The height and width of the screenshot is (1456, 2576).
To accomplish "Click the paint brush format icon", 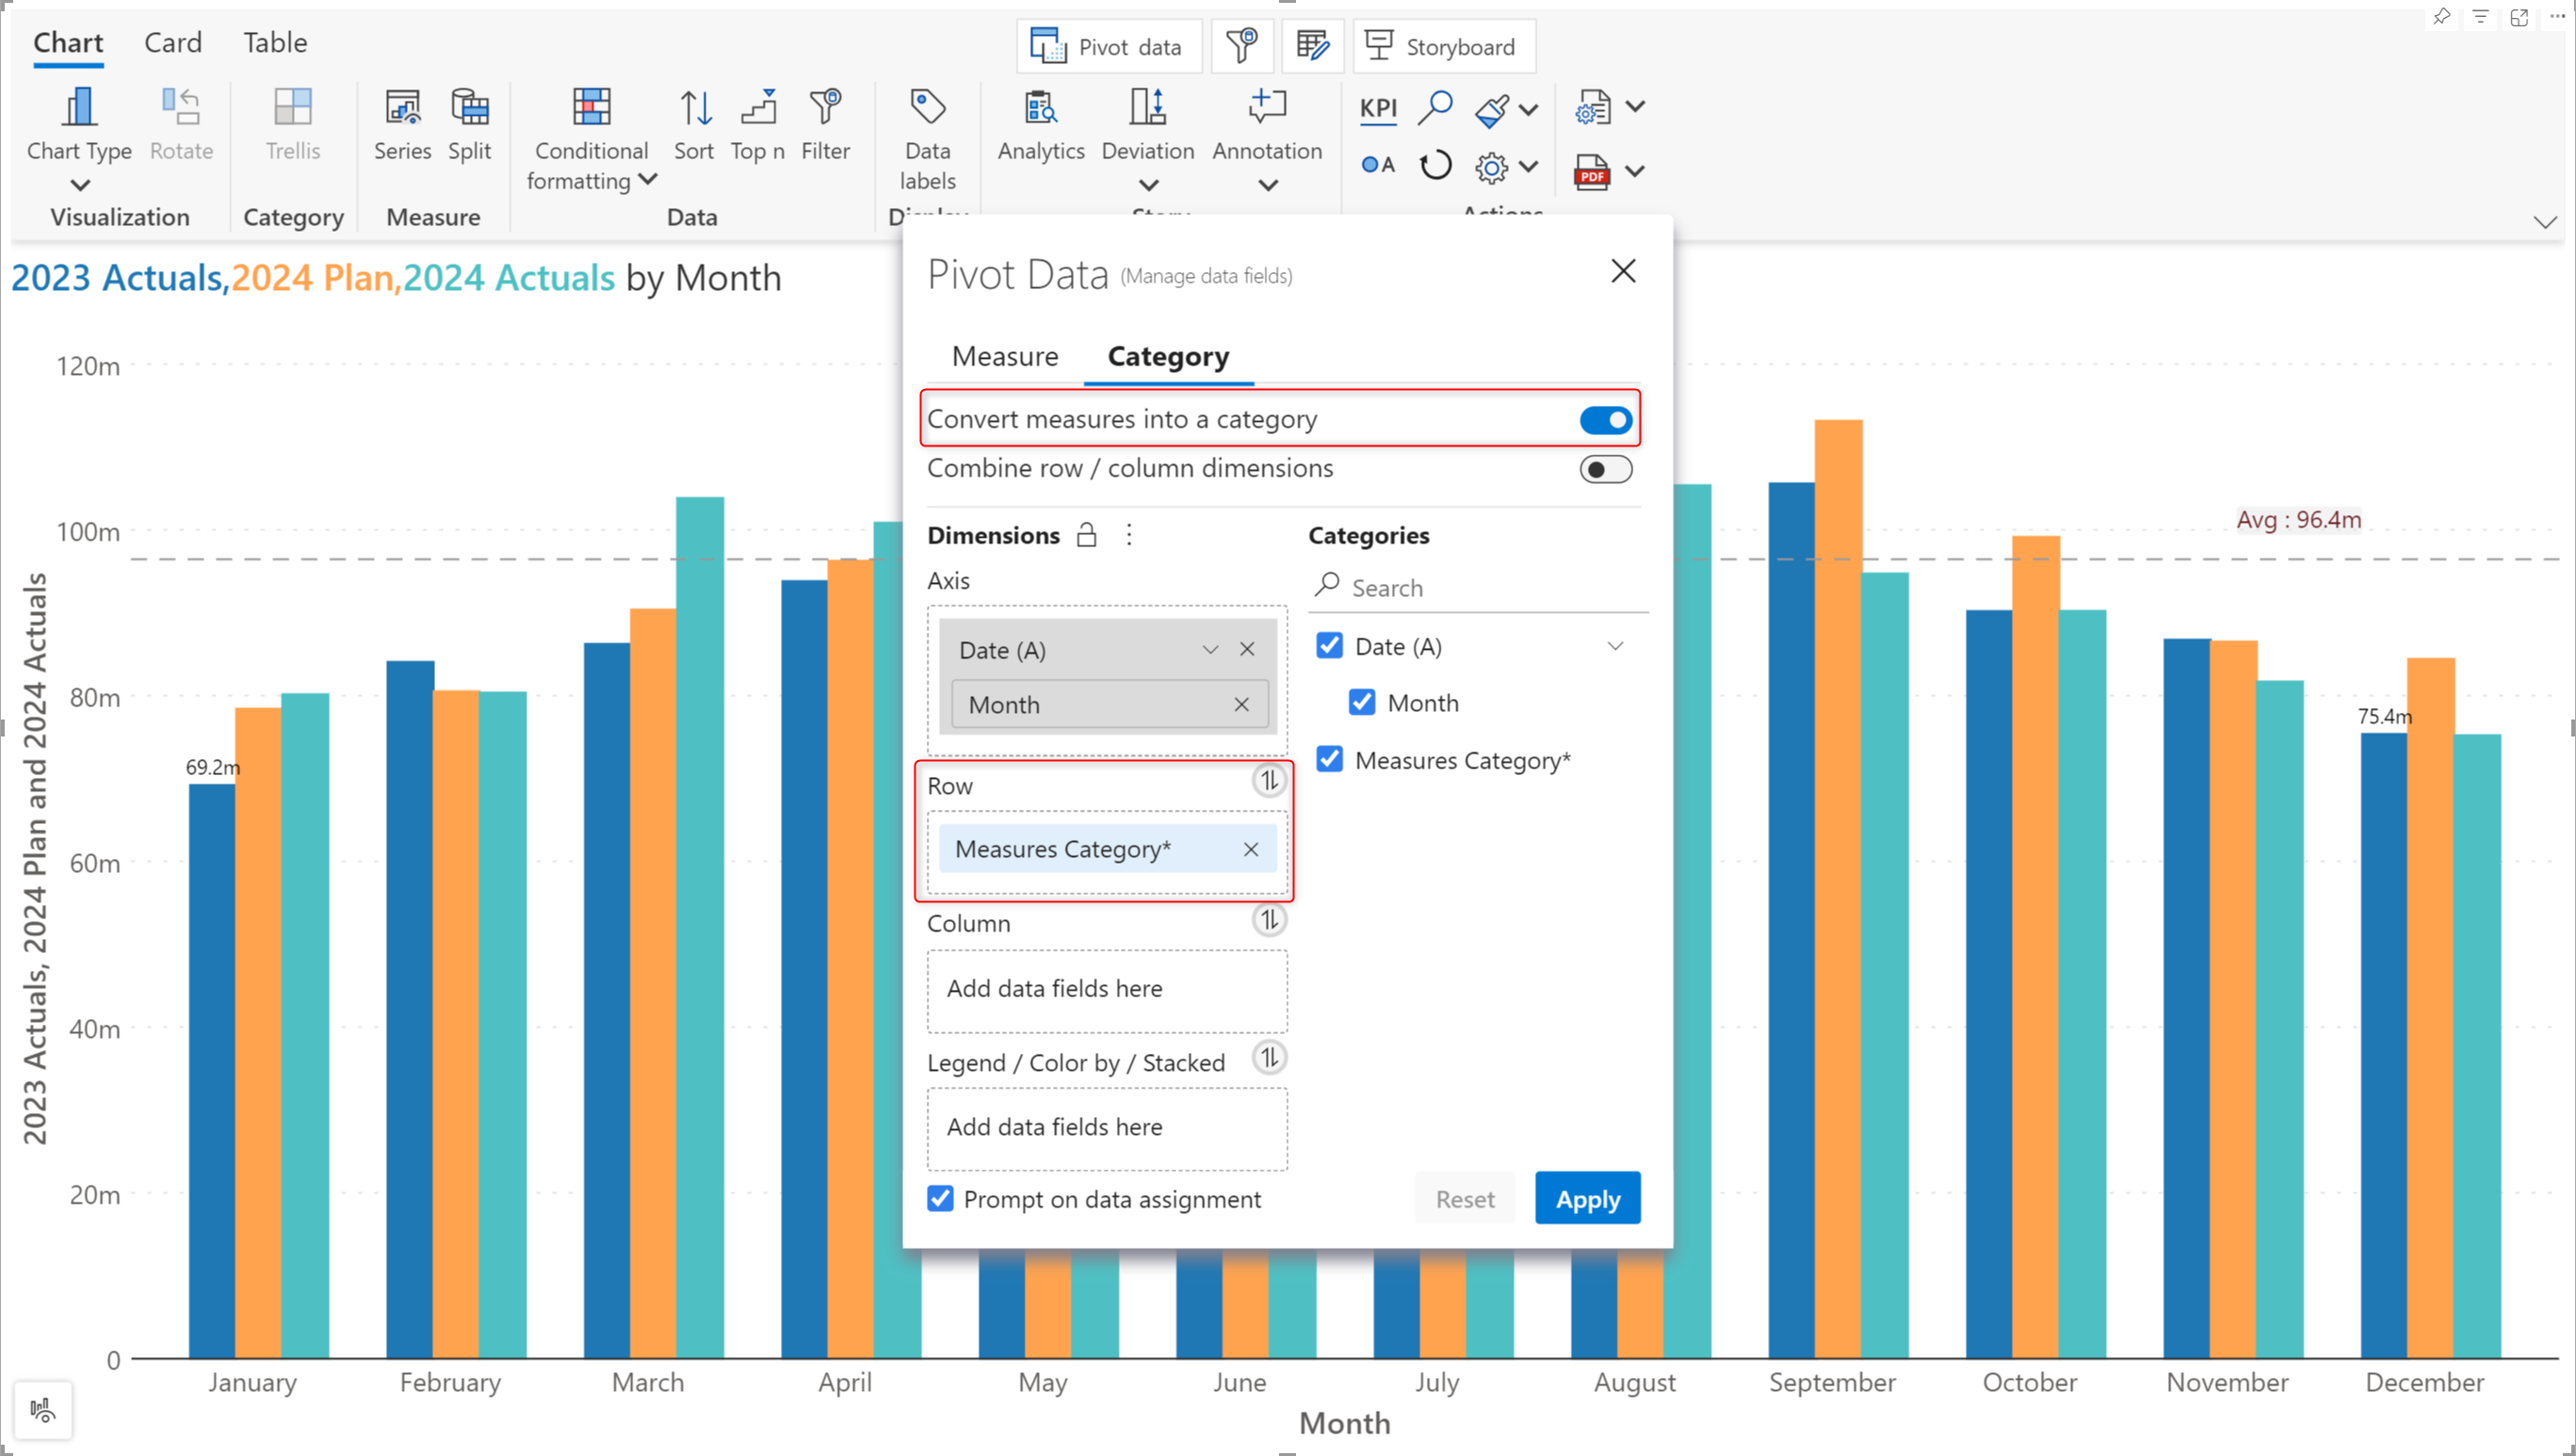I will click(x=1491, y=110).
